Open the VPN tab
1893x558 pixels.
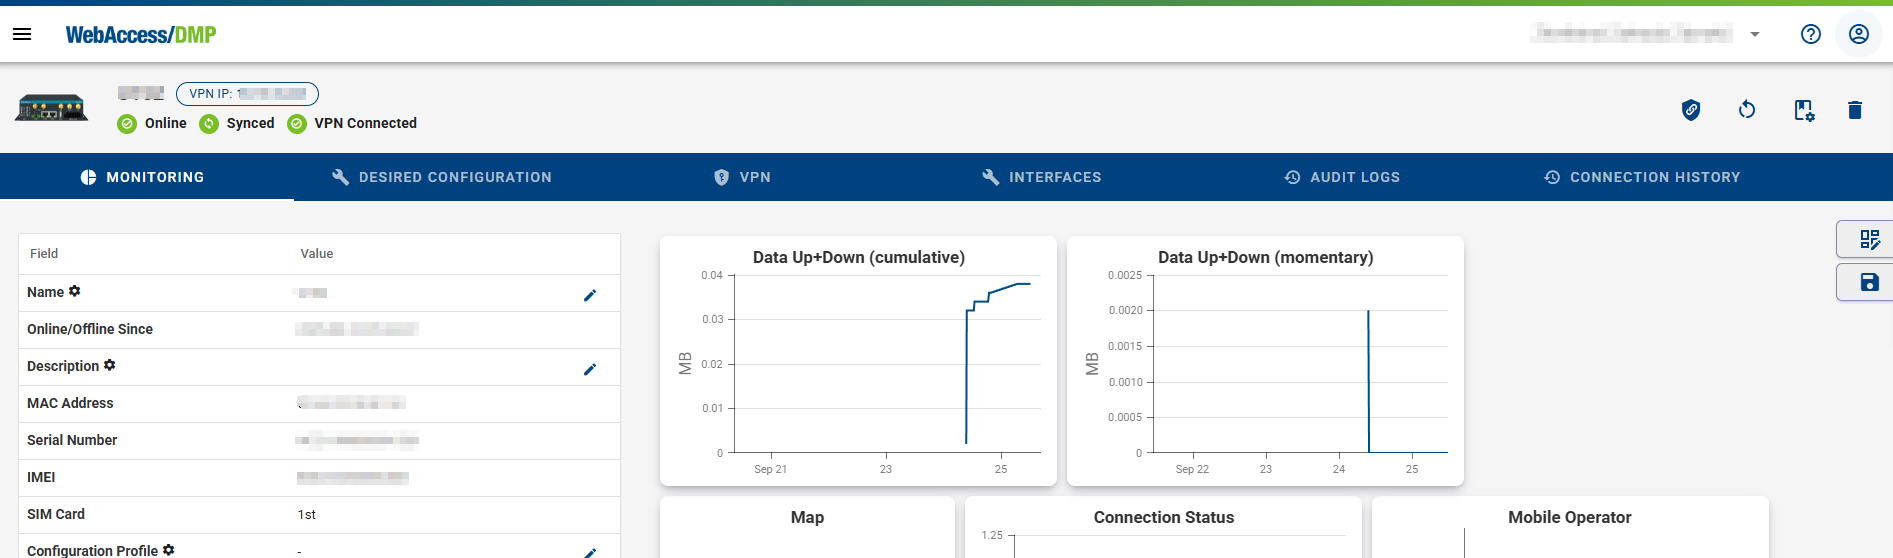pos(742,177)
